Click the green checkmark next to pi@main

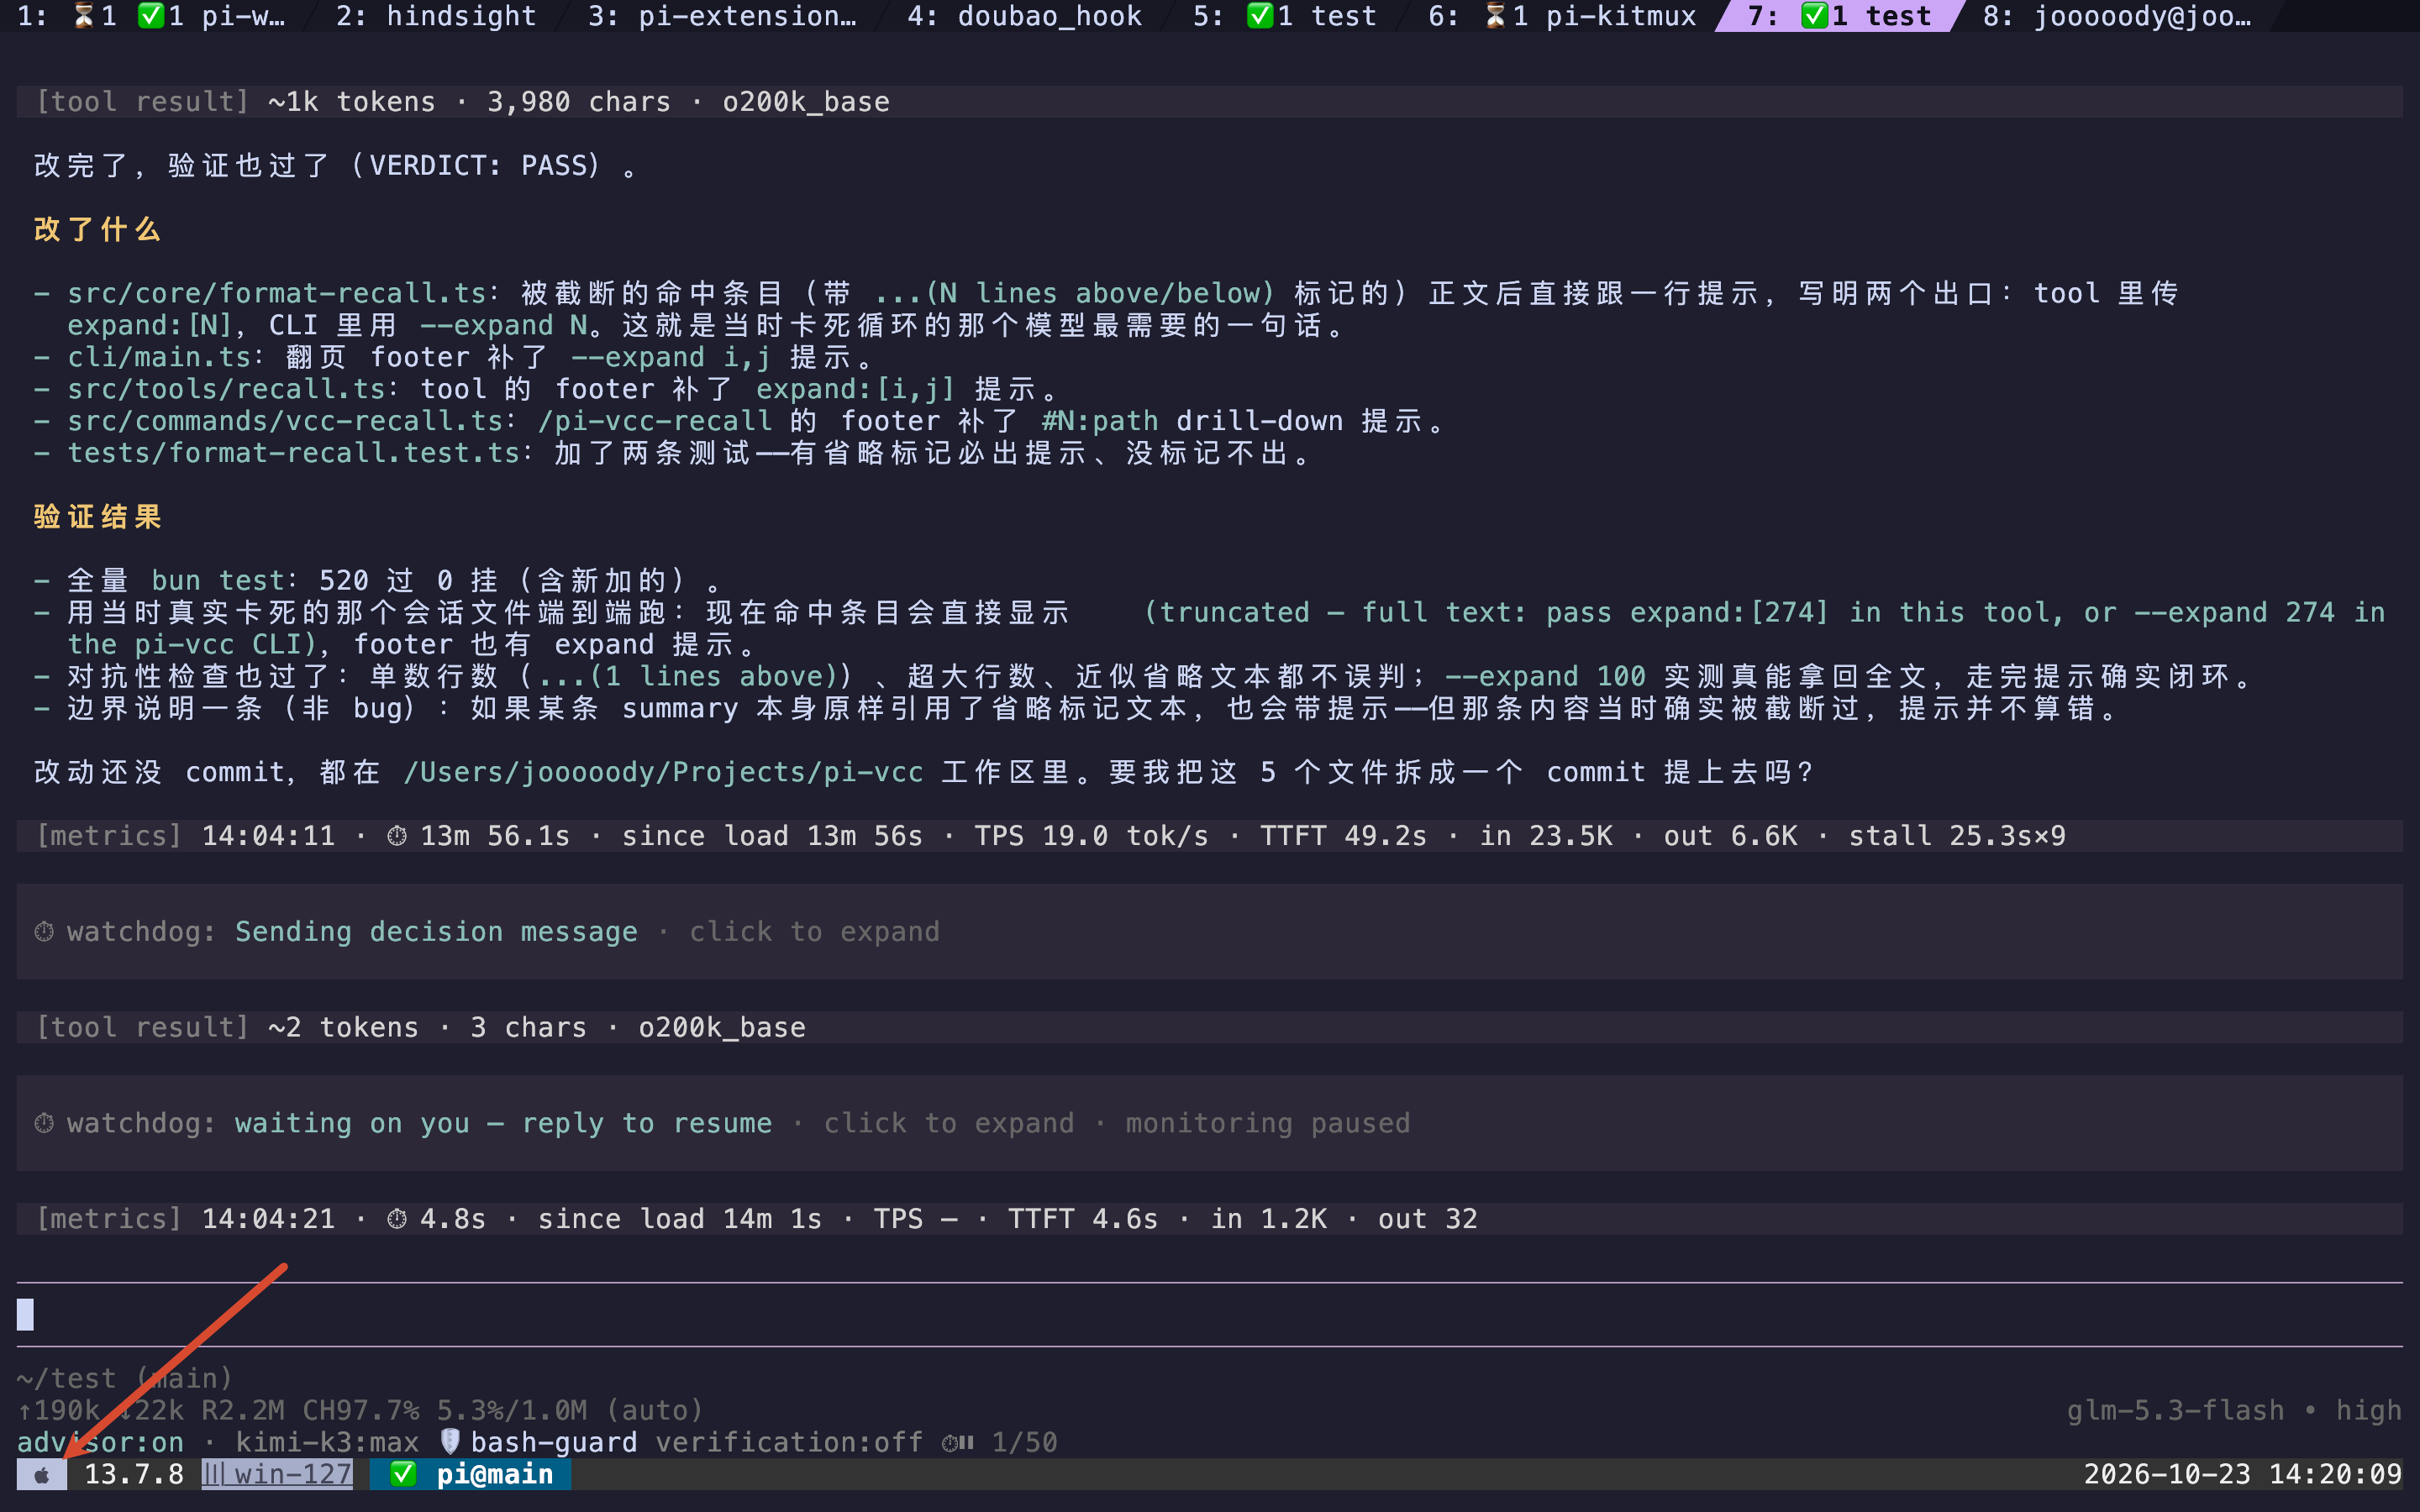(x=403, y=1474)
